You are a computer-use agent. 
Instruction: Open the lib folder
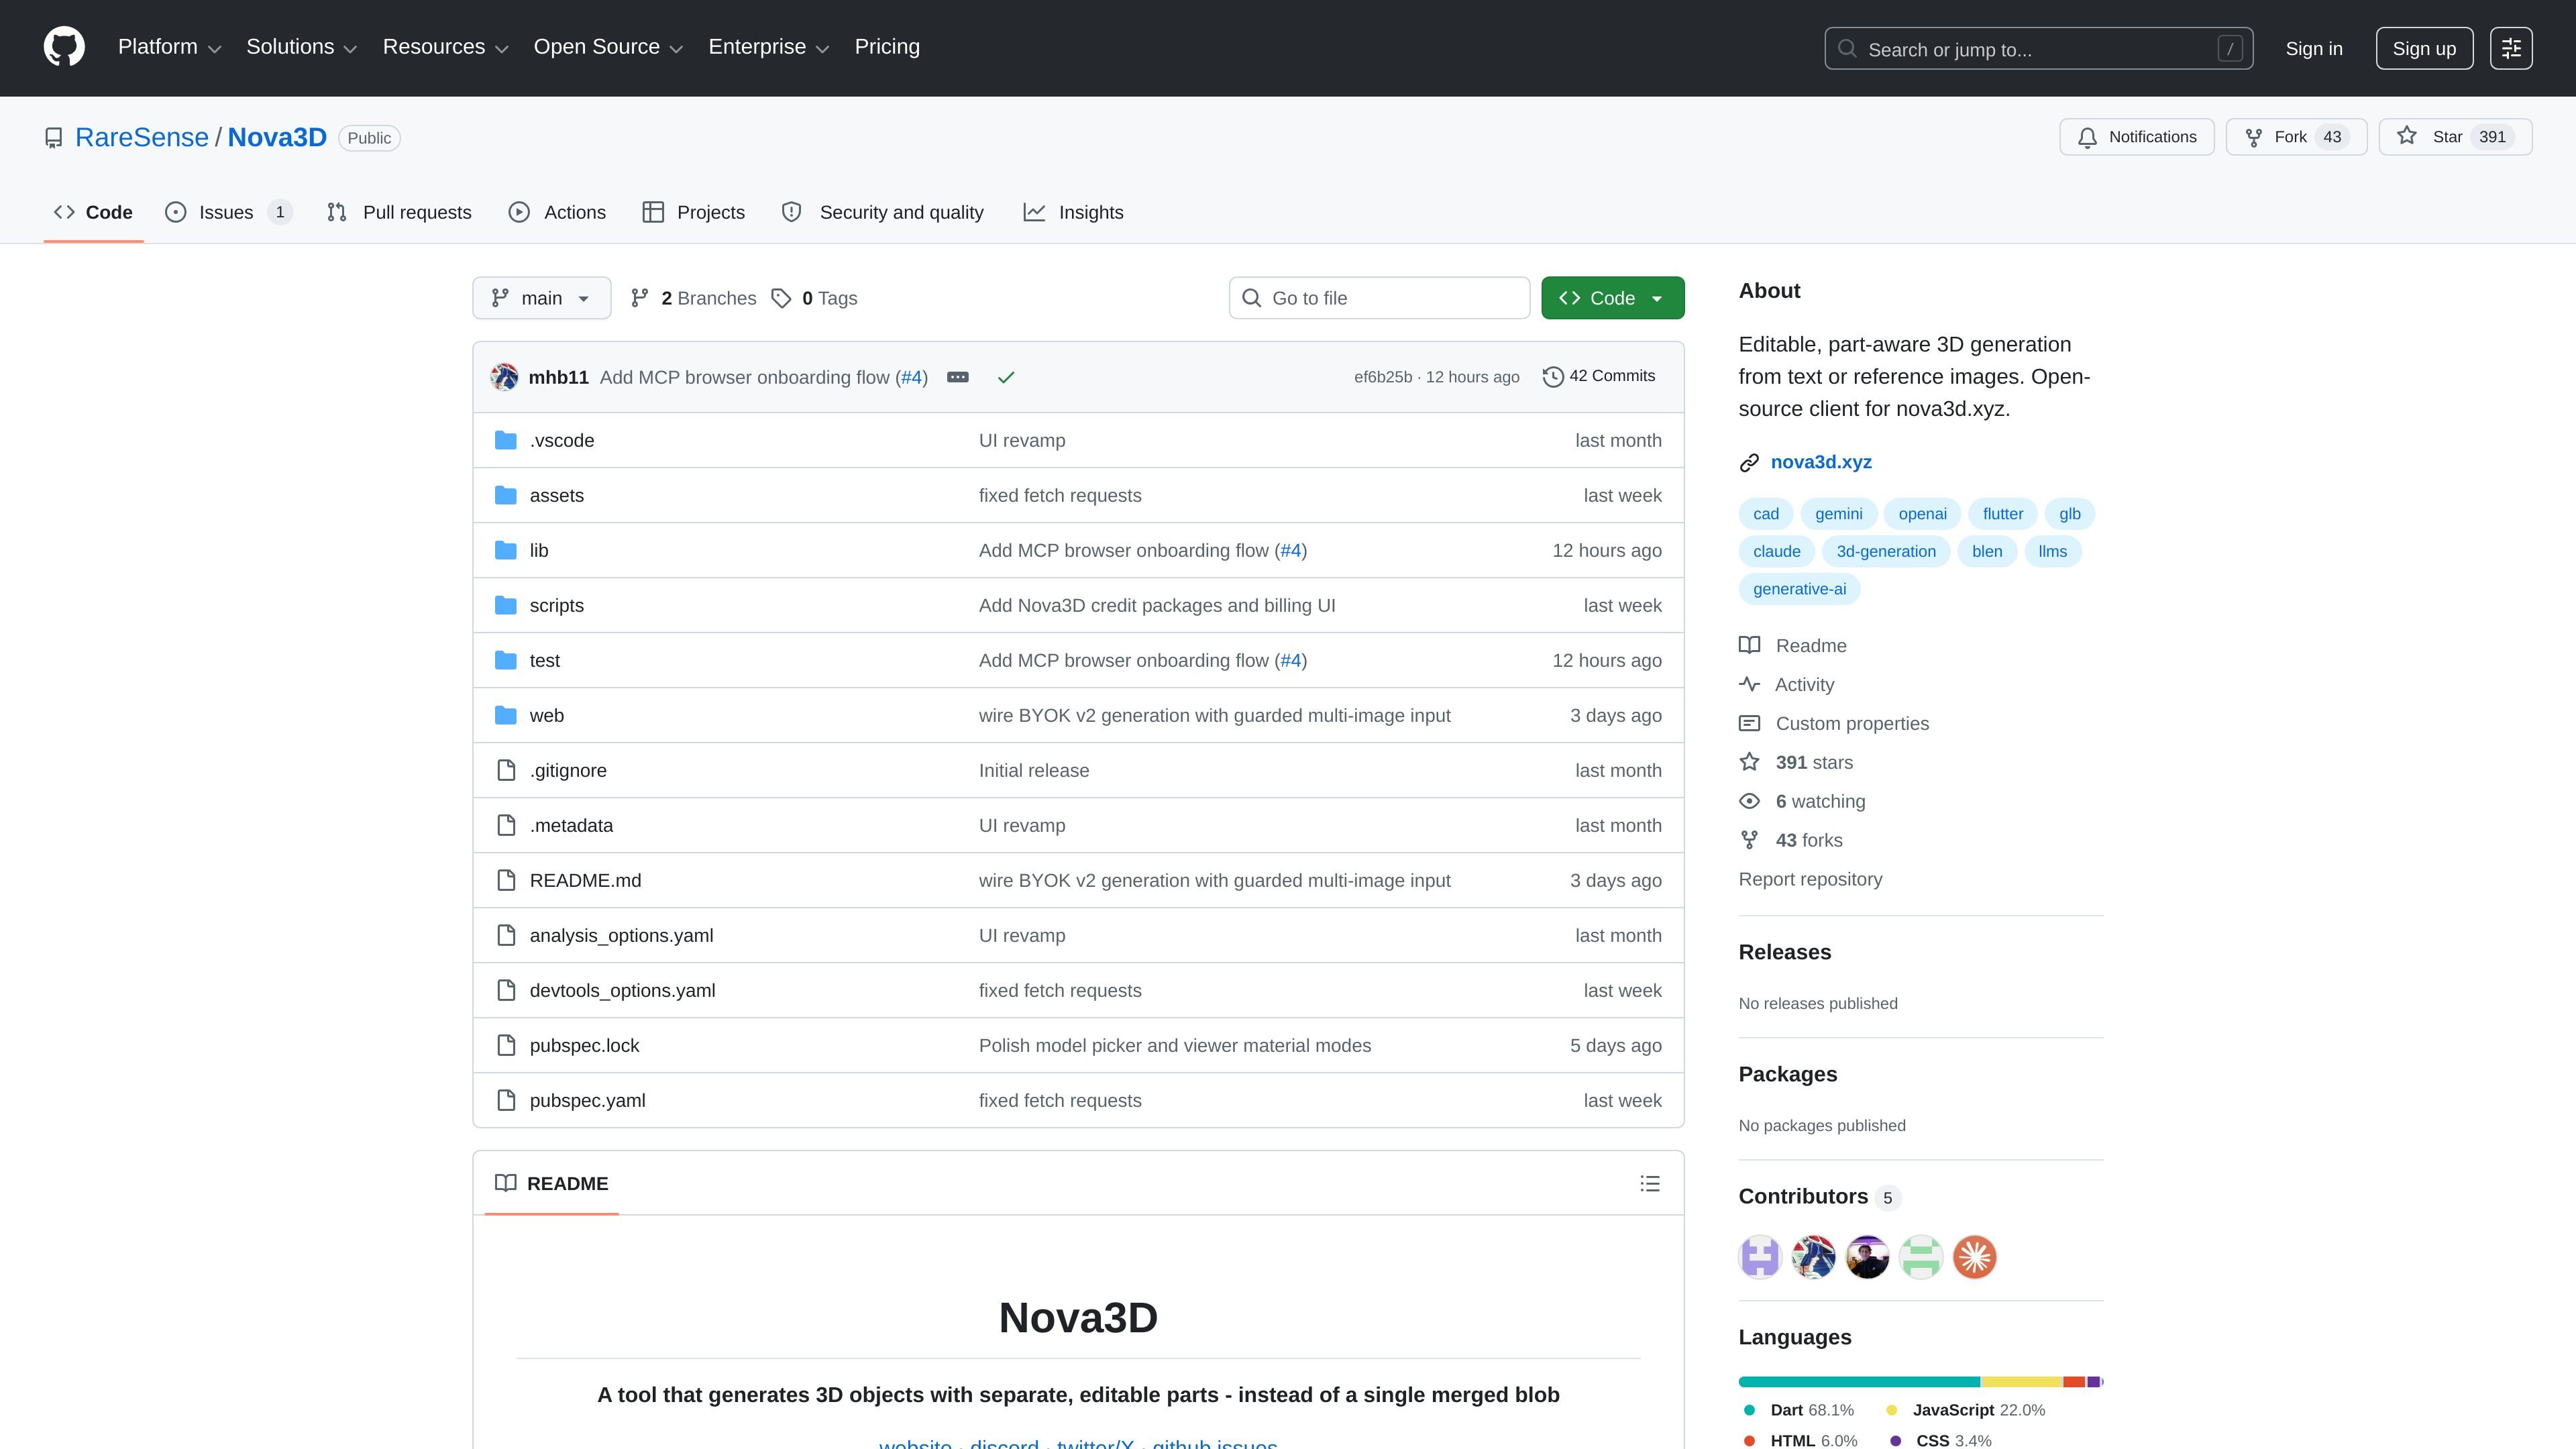point(539,550)
